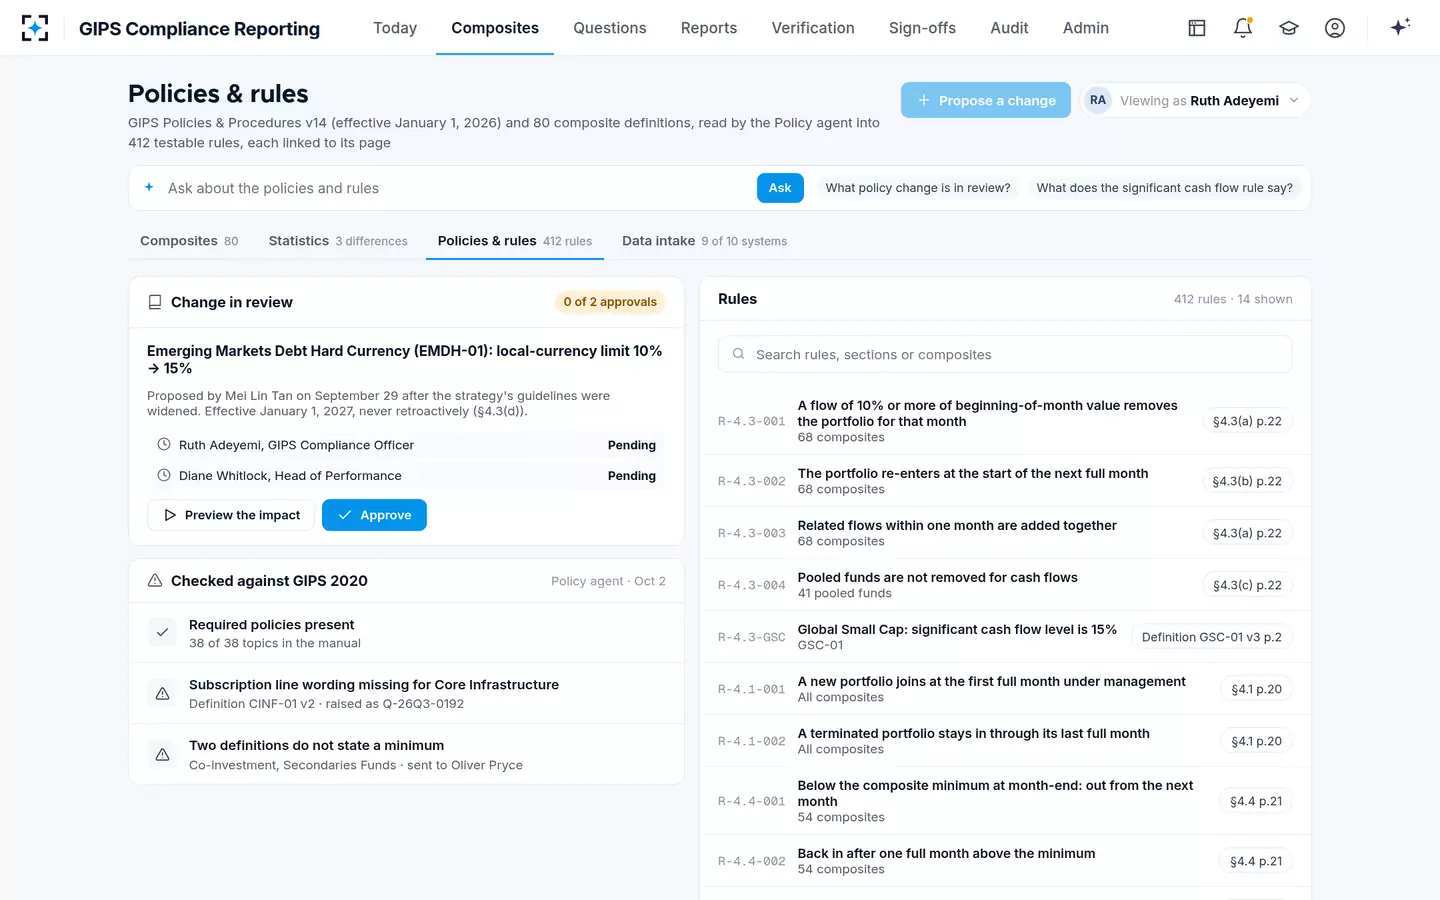The image size is (1440, 900).
Task: Open the Audit menu
Action: 1009,28
